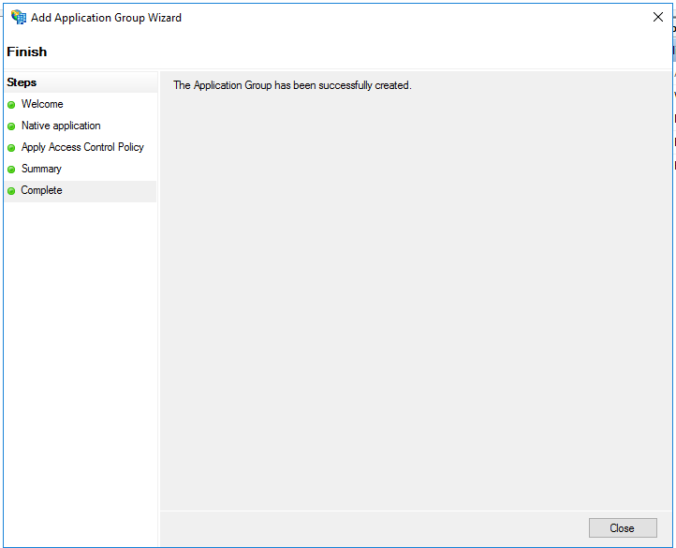The width and height of the screenshot is (676, 548).
Task: Select the Native application step
Action: [x=61, y=125]
